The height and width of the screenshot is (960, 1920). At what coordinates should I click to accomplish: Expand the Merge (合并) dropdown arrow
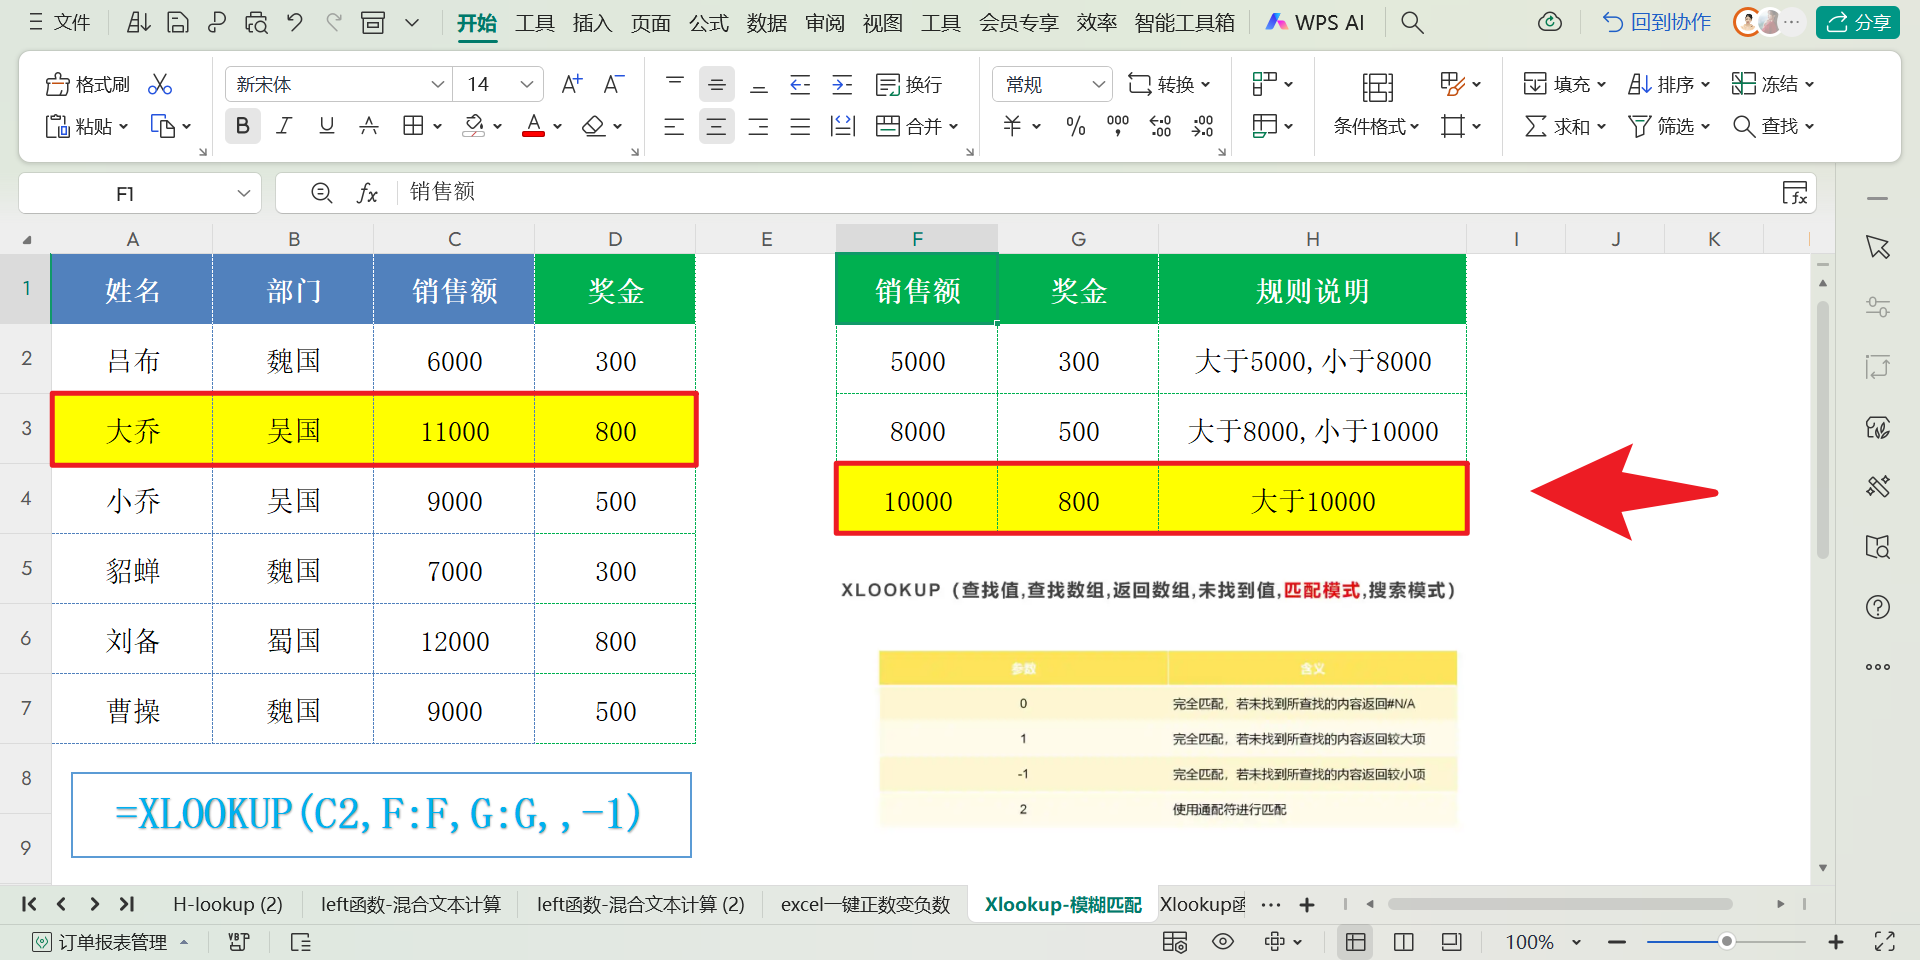954,126
